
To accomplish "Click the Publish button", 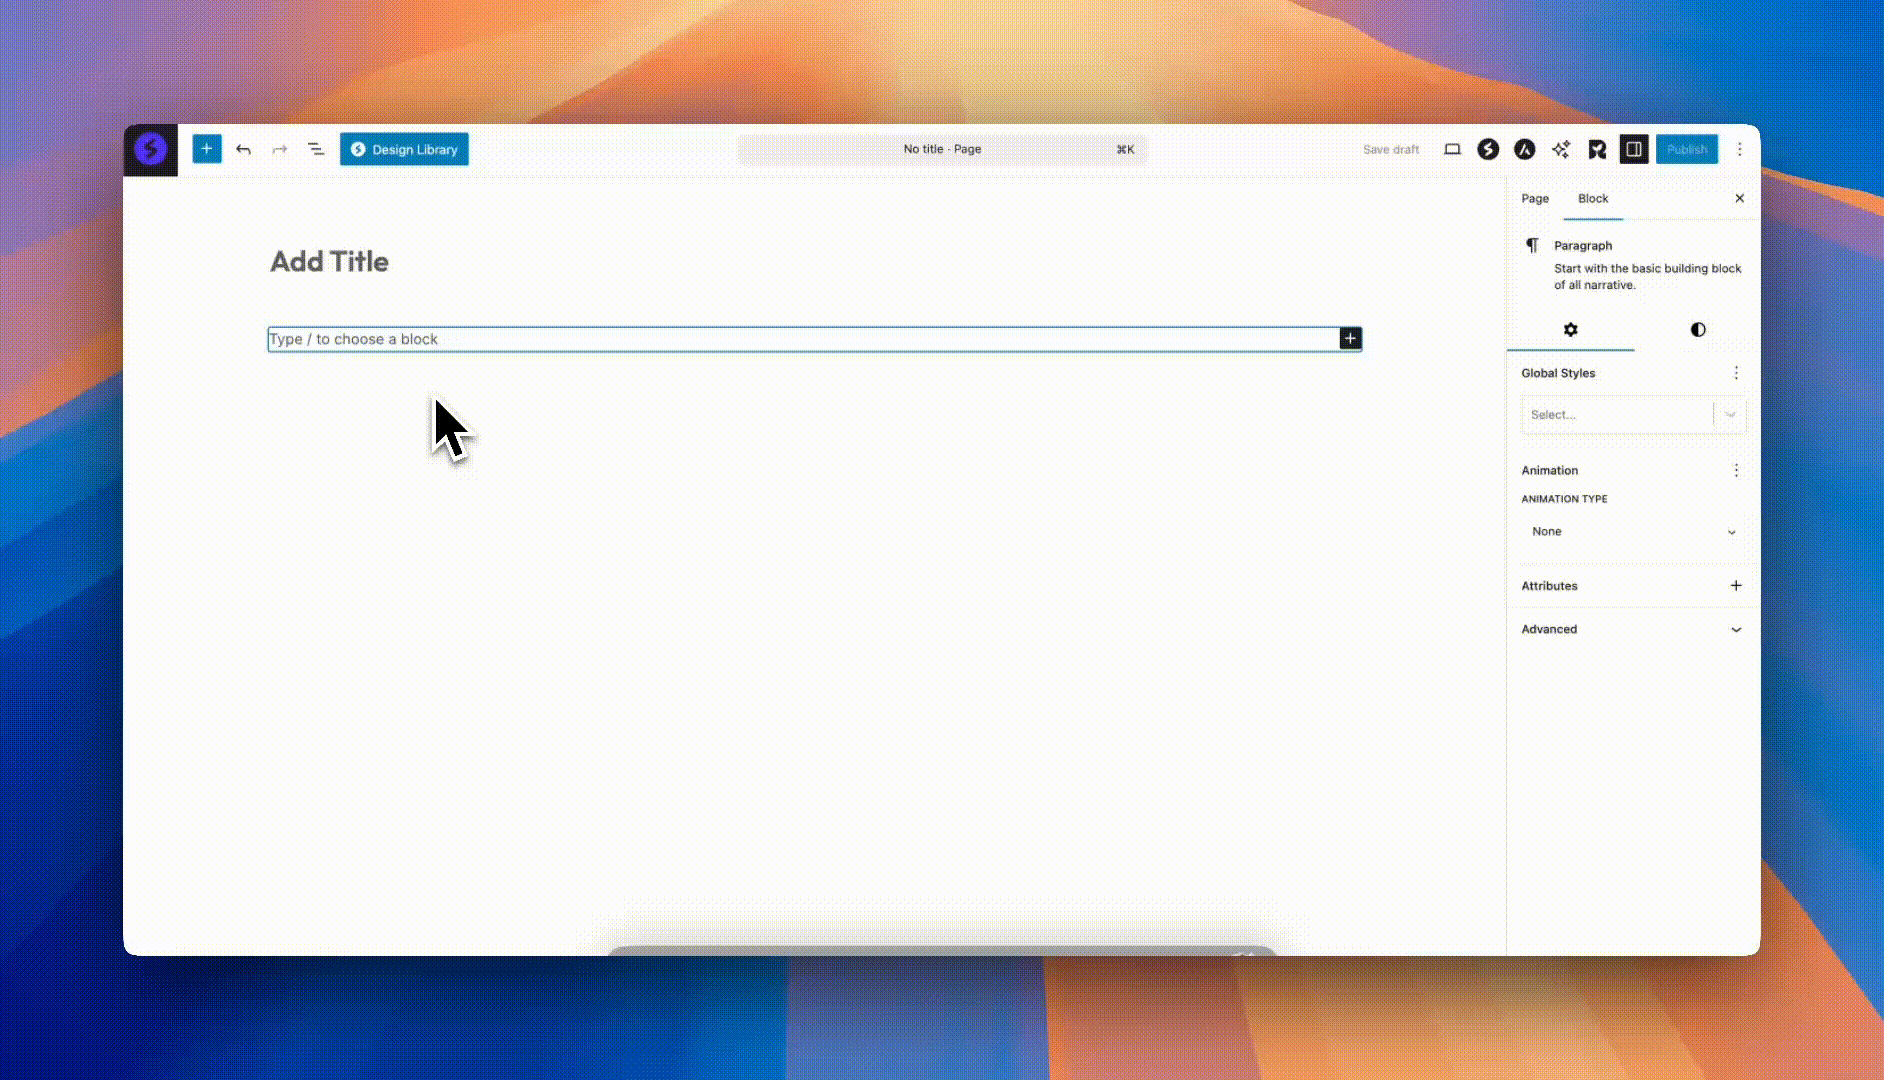I will click(x=1686, y=149).
